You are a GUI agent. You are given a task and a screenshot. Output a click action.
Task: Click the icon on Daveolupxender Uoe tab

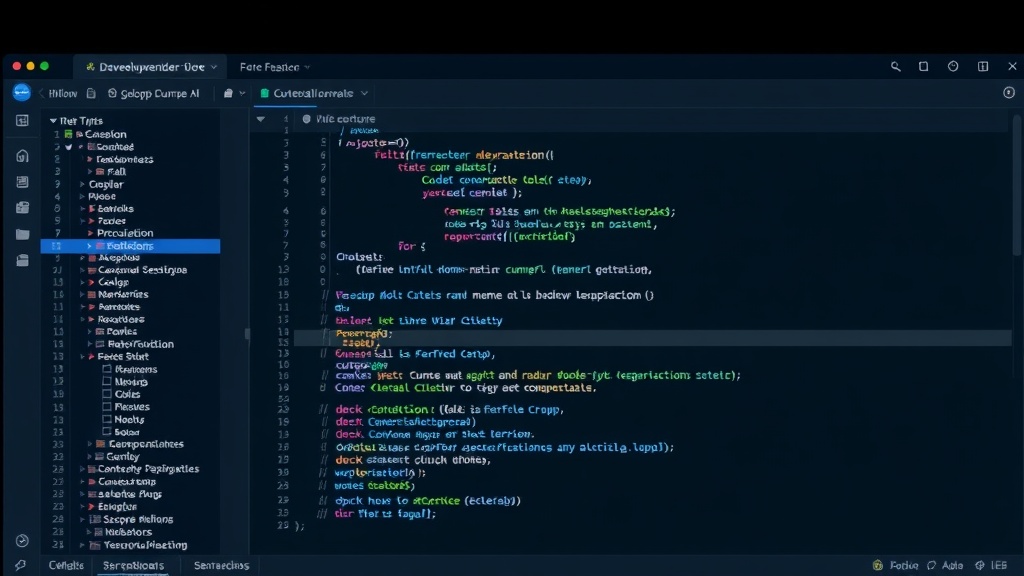click(x=91, y=67)
